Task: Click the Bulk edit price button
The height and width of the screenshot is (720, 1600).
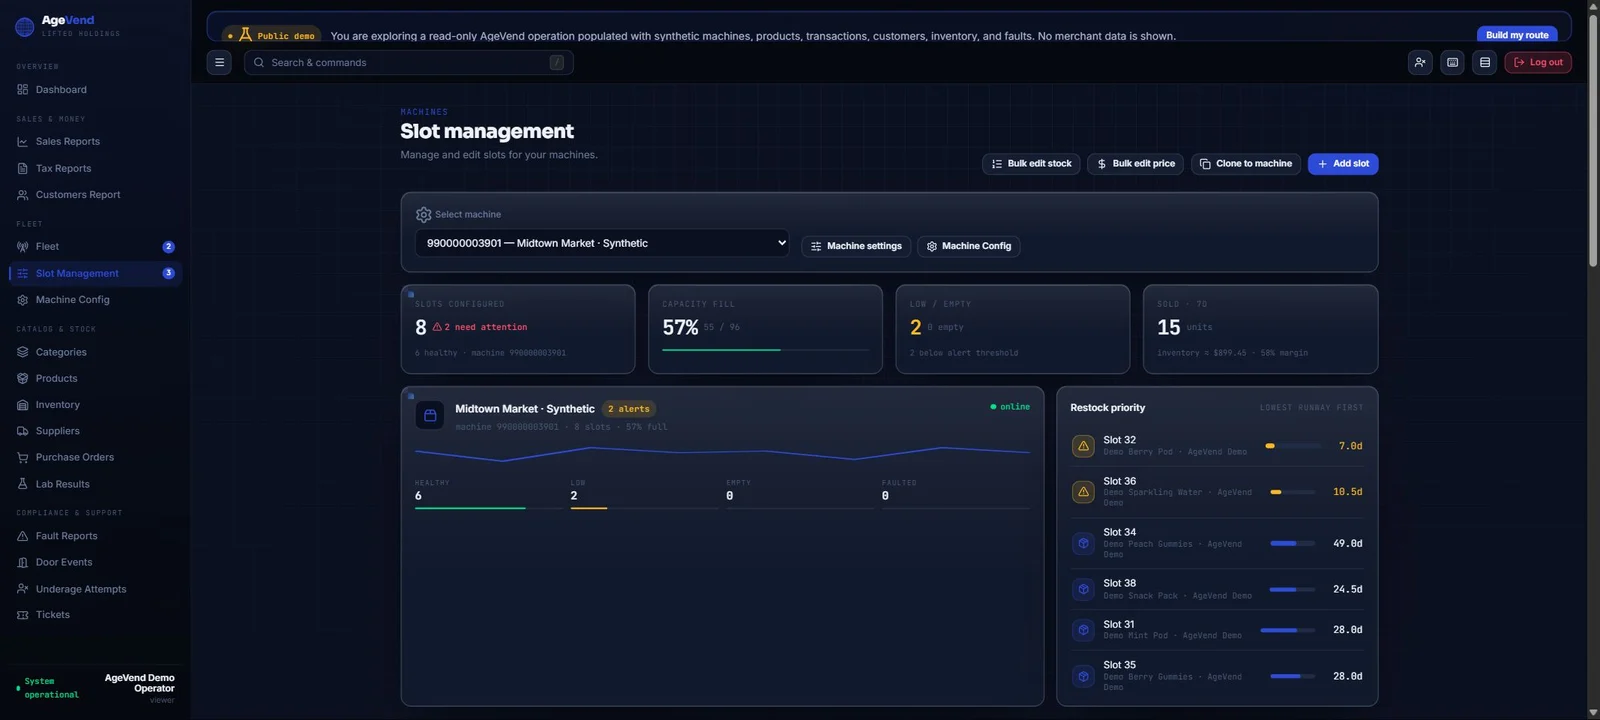Action: (1135, 164)
